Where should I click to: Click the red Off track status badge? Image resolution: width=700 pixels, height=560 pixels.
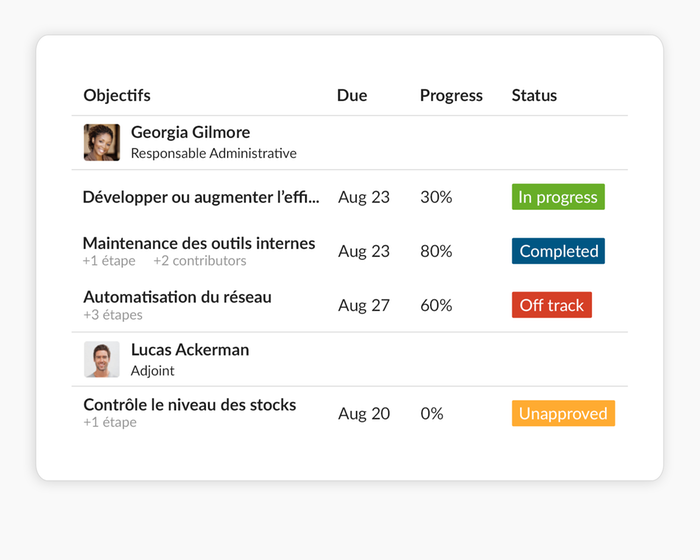point(551,305)
